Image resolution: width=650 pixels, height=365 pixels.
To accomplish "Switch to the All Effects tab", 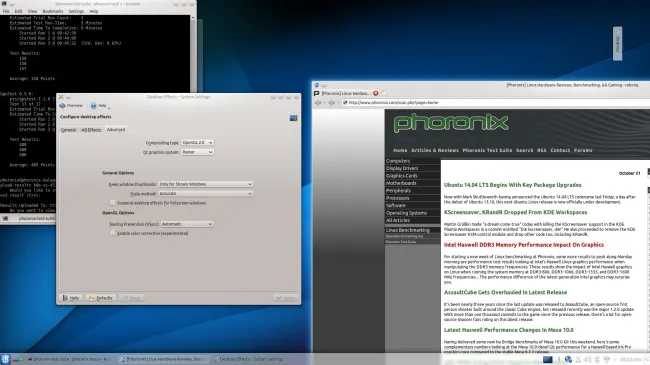I will [x=91, y=130].
